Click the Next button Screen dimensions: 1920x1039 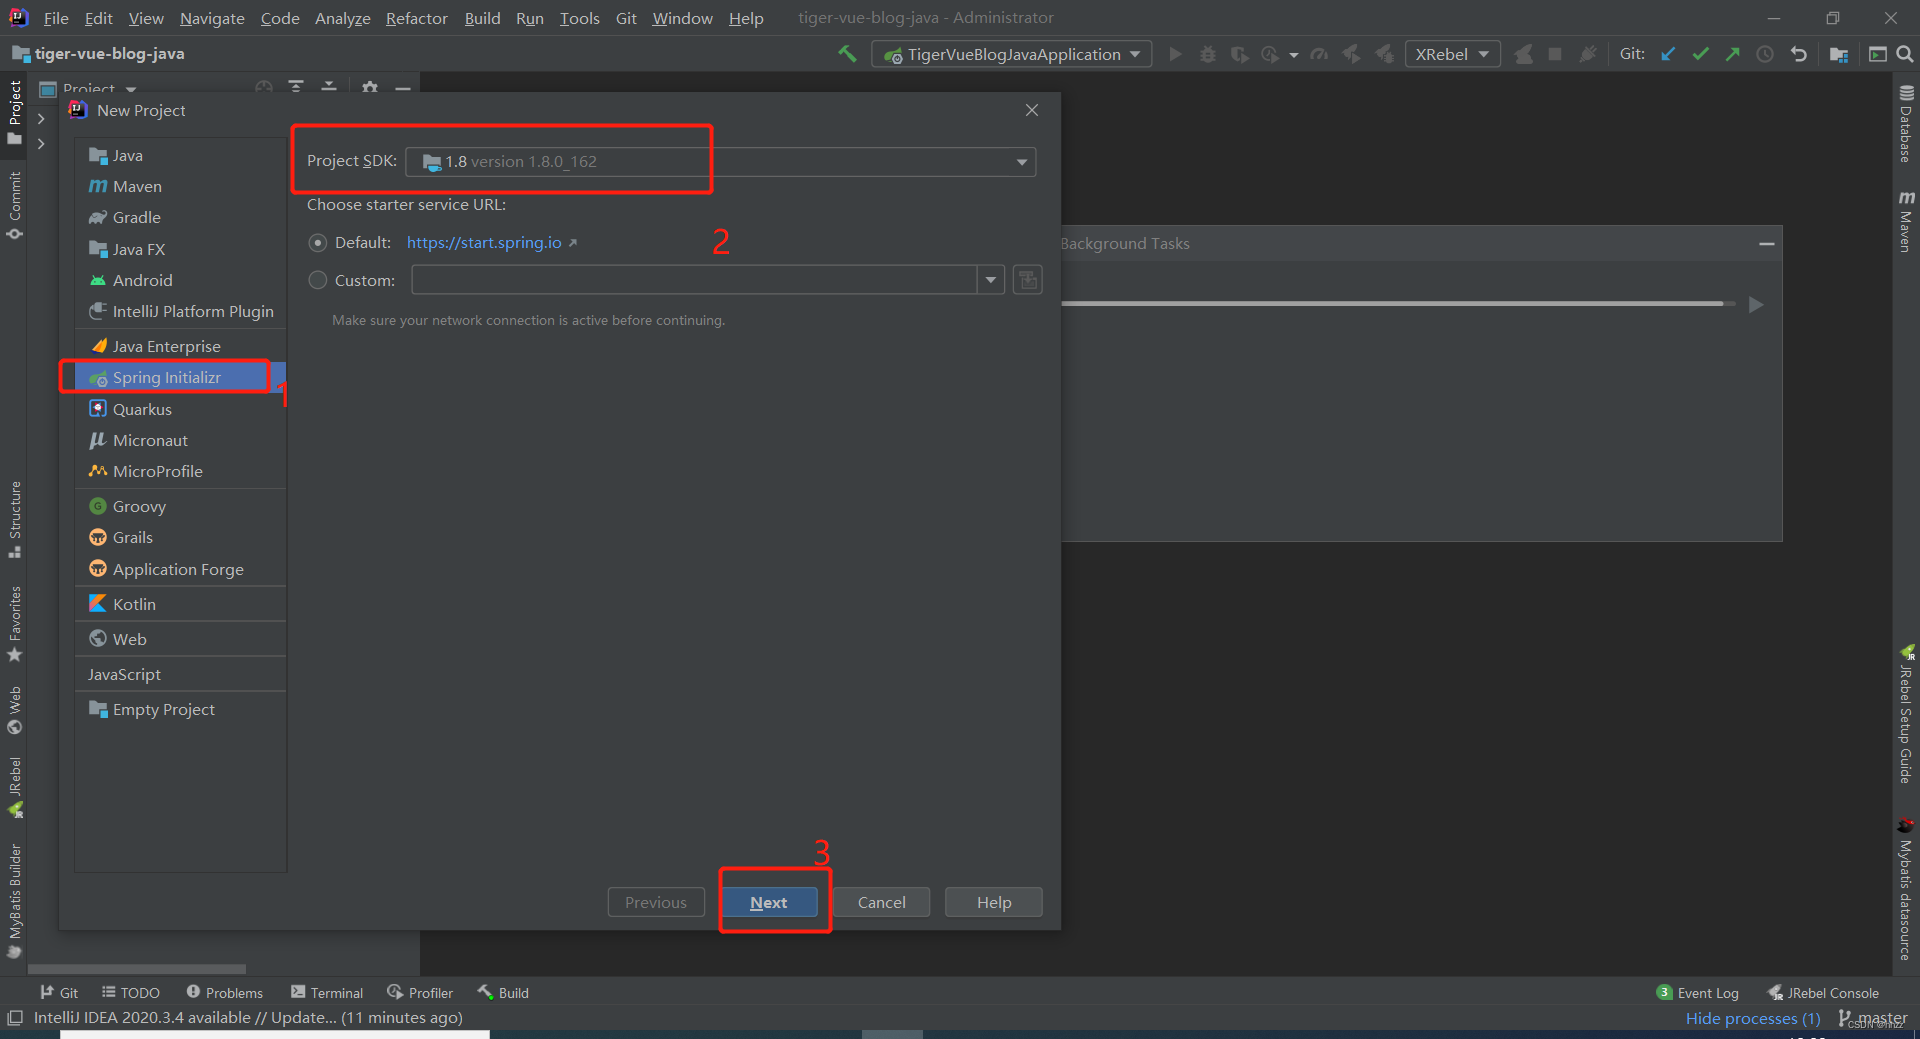point(769,902)
